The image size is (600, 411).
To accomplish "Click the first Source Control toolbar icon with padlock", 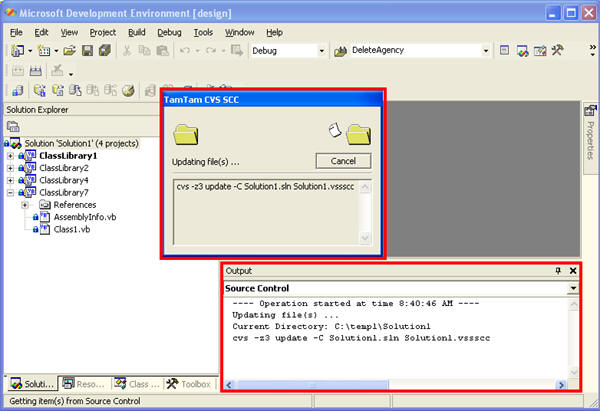I will point(17,91).
